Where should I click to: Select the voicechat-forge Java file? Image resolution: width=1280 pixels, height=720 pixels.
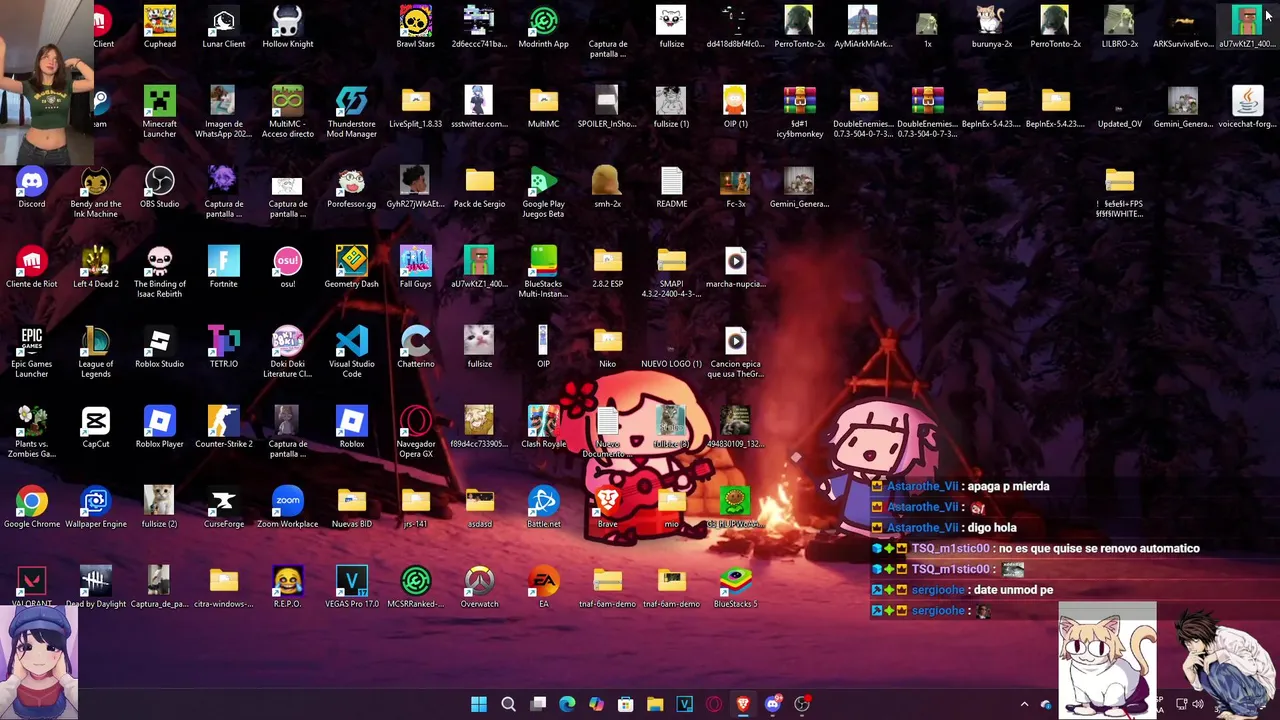tap(1248, 107)
